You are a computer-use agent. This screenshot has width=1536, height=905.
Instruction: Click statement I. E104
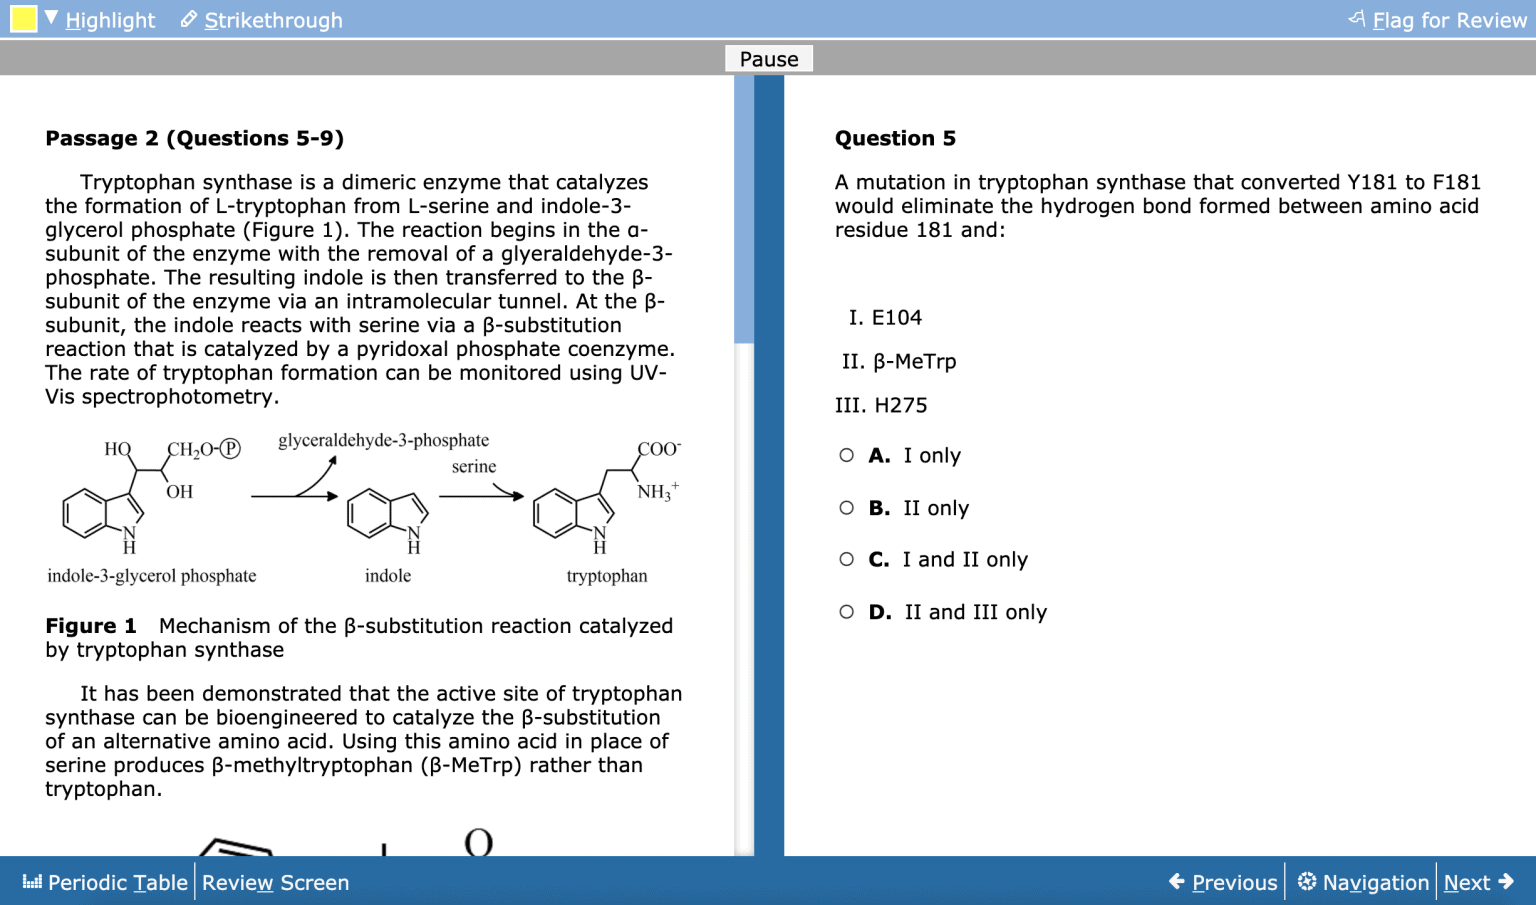pyautogui.click(x=885, y=318)
